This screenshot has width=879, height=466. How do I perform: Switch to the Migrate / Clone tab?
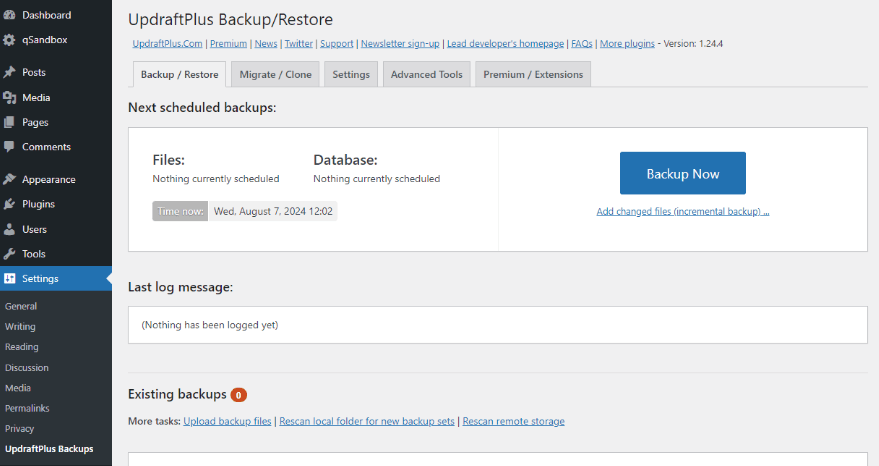[x=275, y=75]
